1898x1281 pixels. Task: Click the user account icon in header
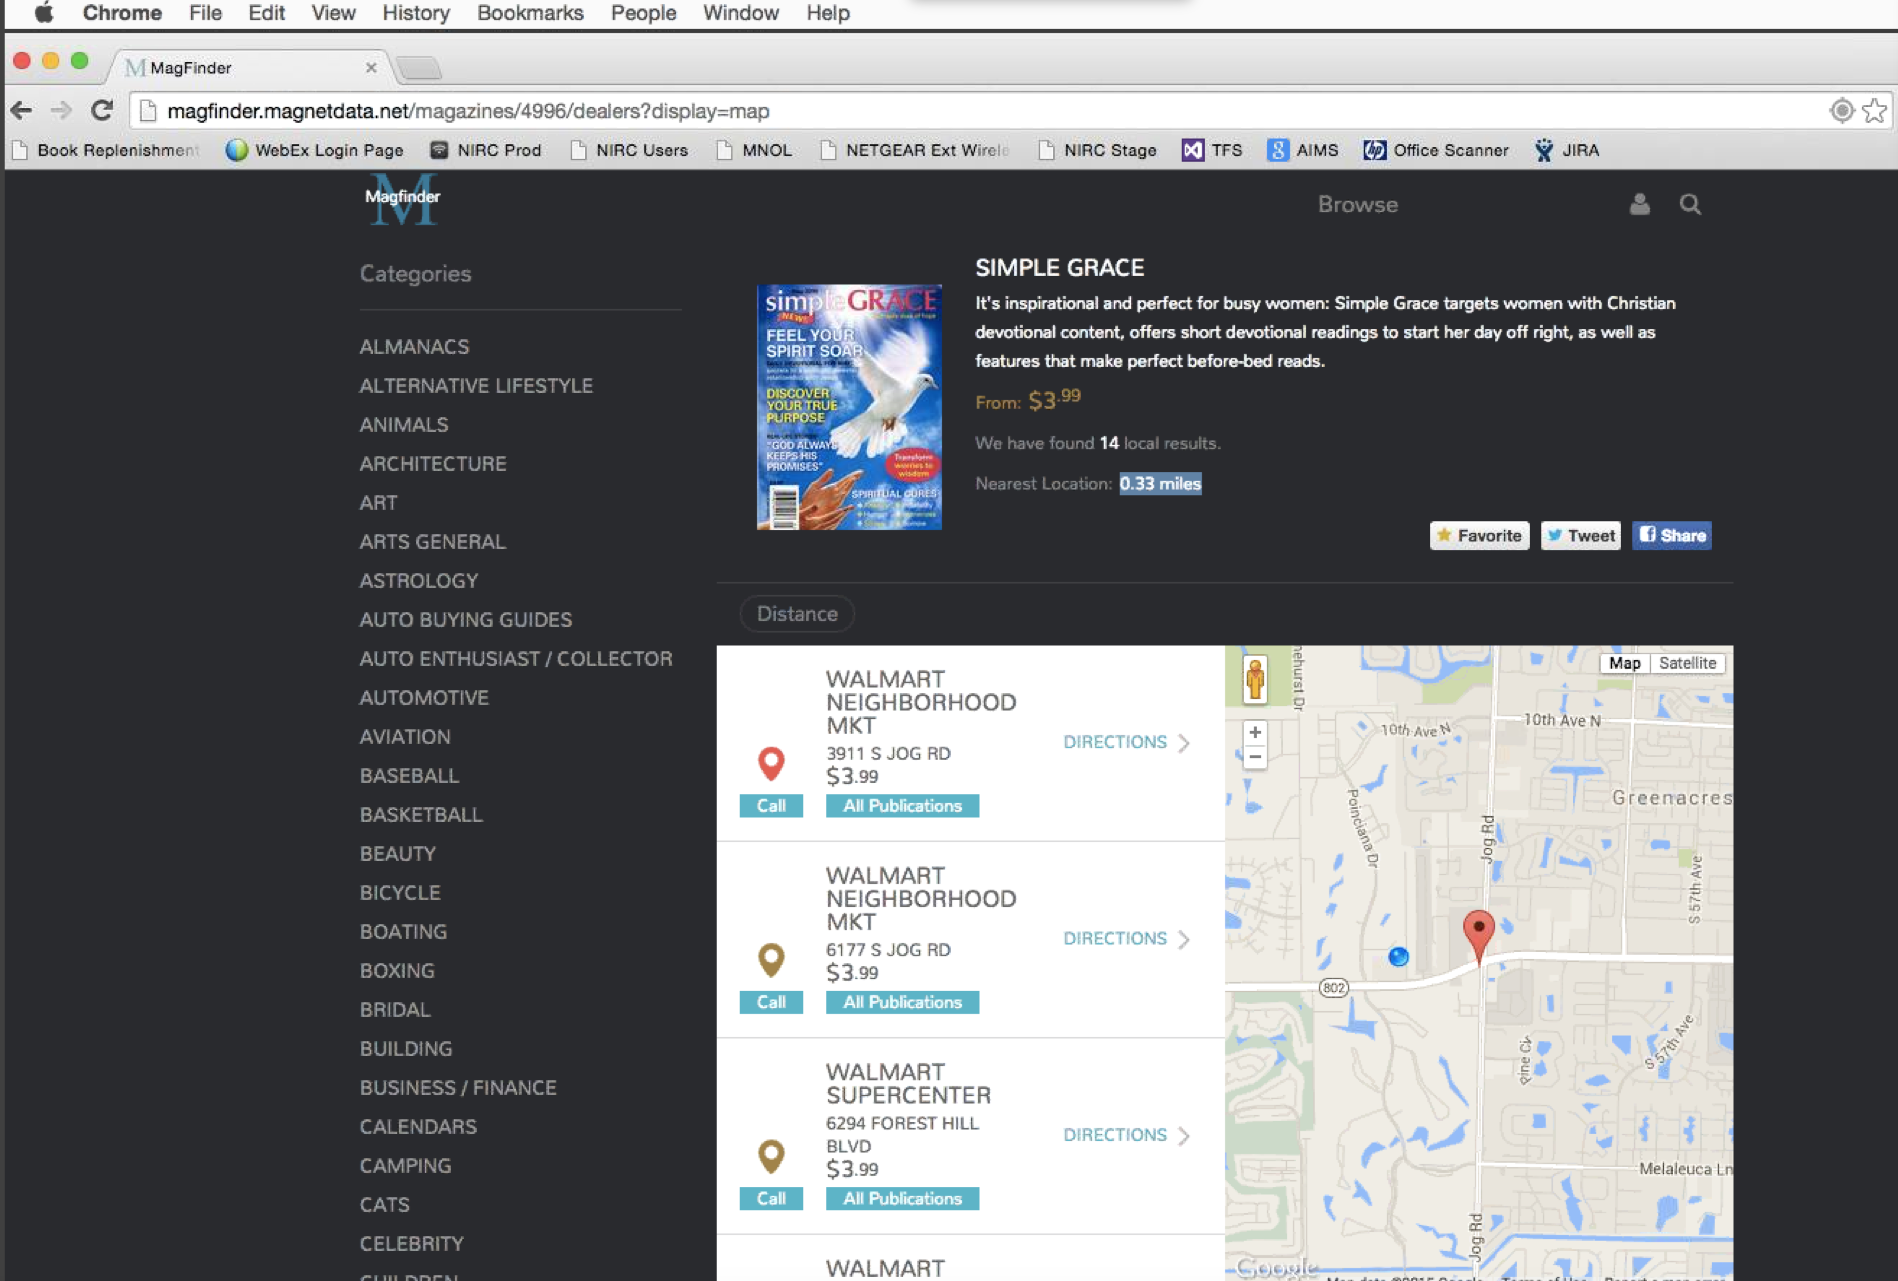(x=1639, y=204)
